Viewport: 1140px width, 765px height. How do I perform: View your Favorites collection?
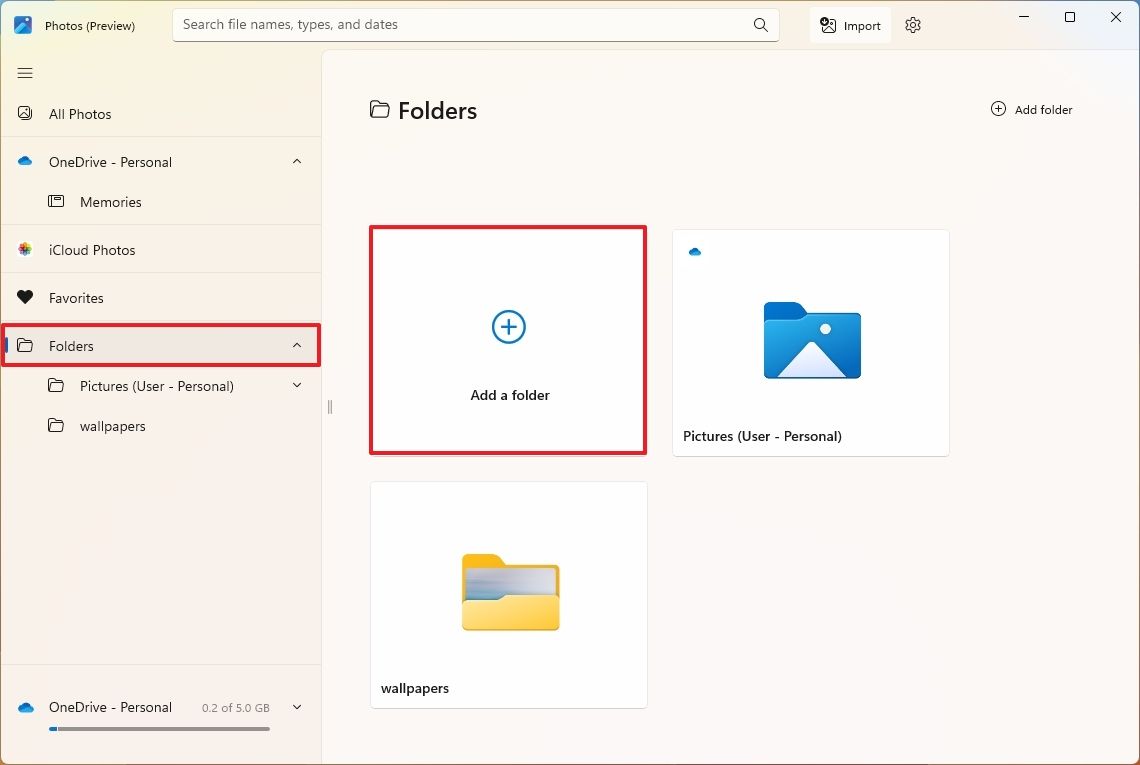[x=76, y=297]
